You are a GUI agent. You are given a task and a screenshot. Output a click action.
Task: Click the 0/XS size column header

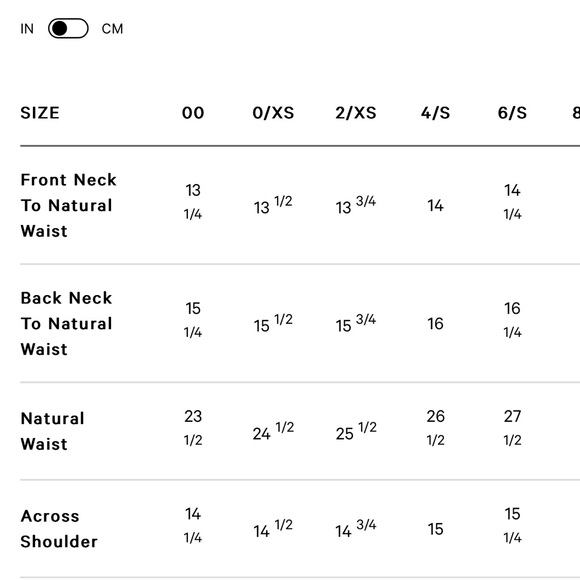[273, 113]
